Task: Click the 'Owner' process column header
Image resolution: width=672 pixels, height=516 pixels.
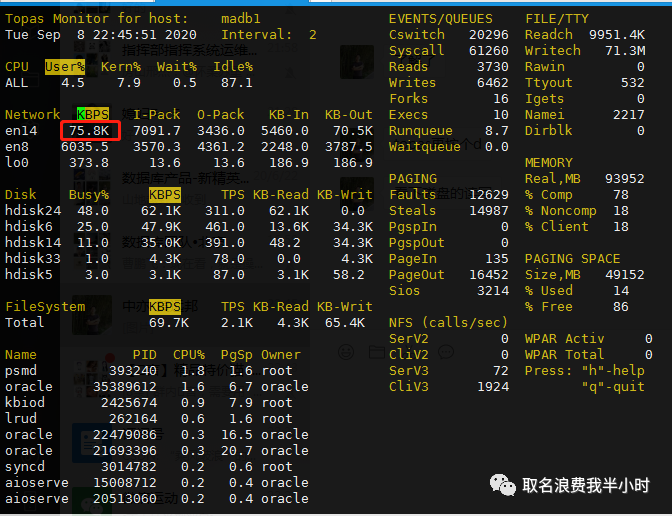Action: point(281,355)
